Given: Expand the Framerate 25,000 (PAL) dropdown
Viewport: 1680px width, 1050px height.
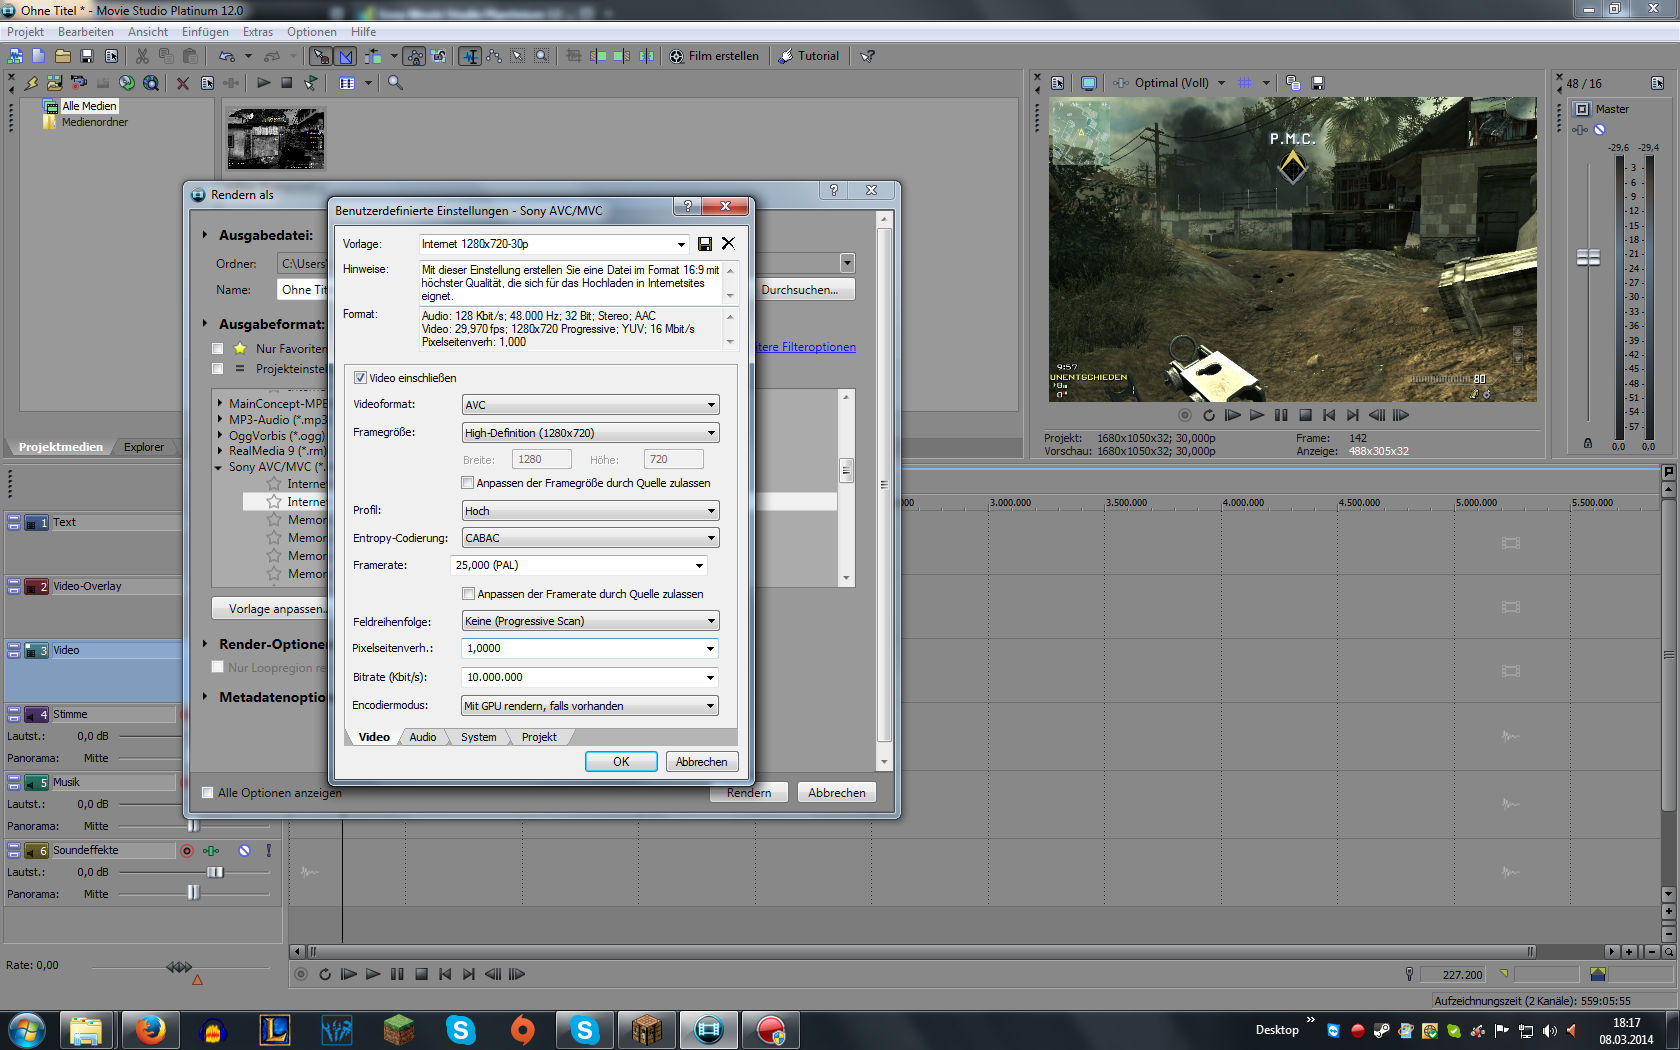Looking at the screenshot, I should (580, 566).
